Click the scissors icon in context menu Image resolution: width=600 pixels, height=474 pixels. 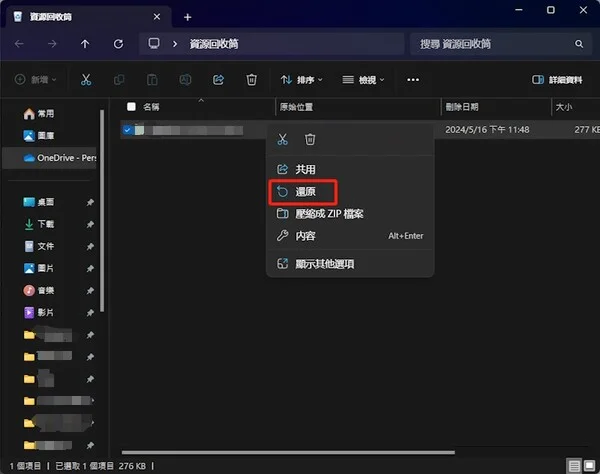click(x=283, y=139)
